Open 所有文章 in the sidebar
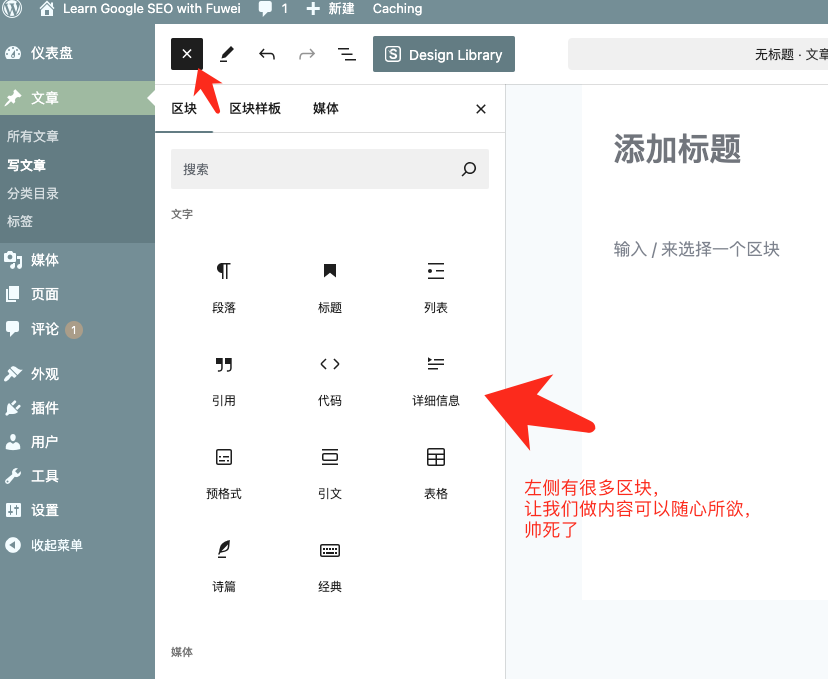 [33, 136]
